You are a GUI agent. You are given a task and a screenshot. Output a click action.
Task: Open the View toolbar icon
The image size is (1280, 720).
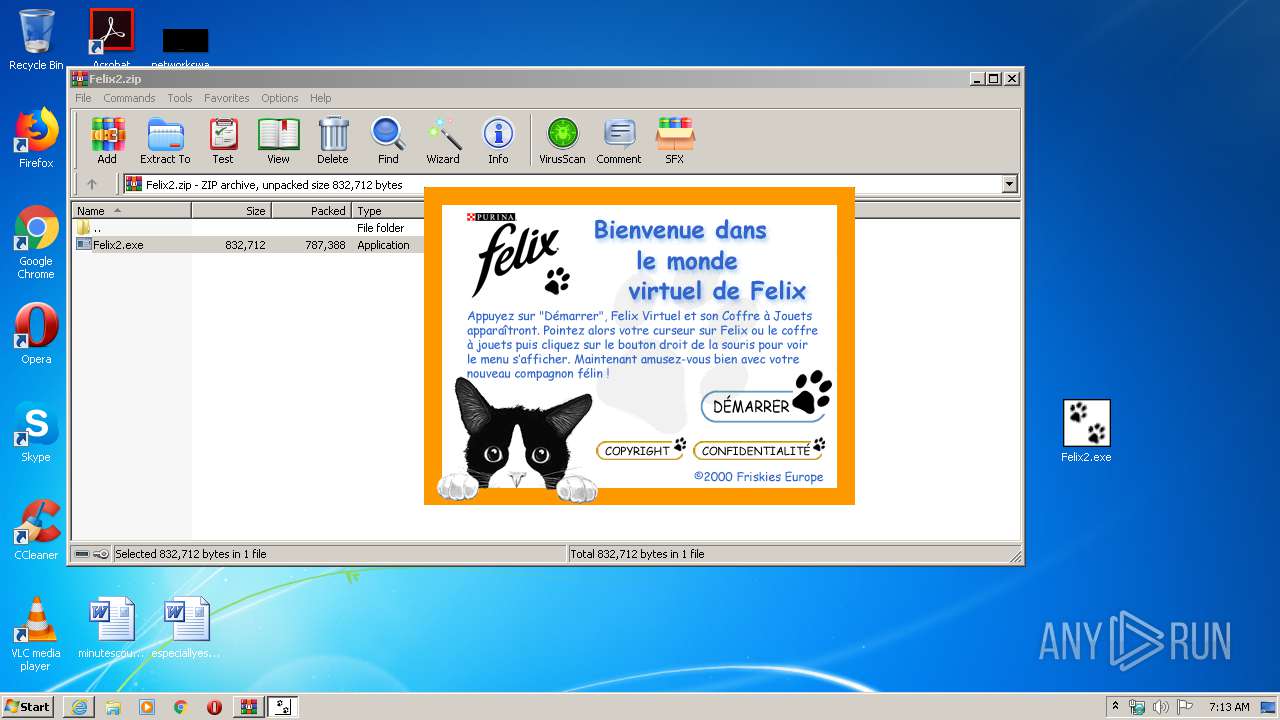tap(278, 140)
